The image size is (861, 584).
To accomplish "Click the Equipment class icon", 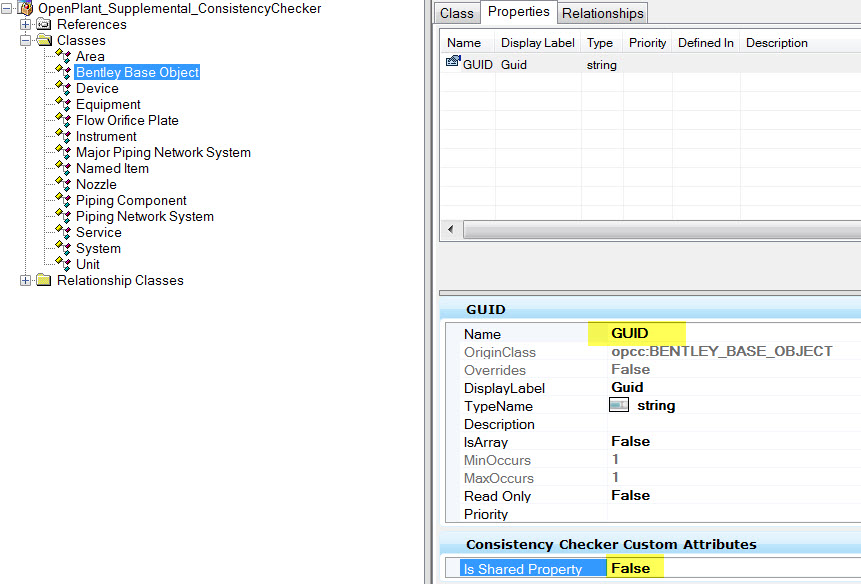I will [x=63, y=104].
